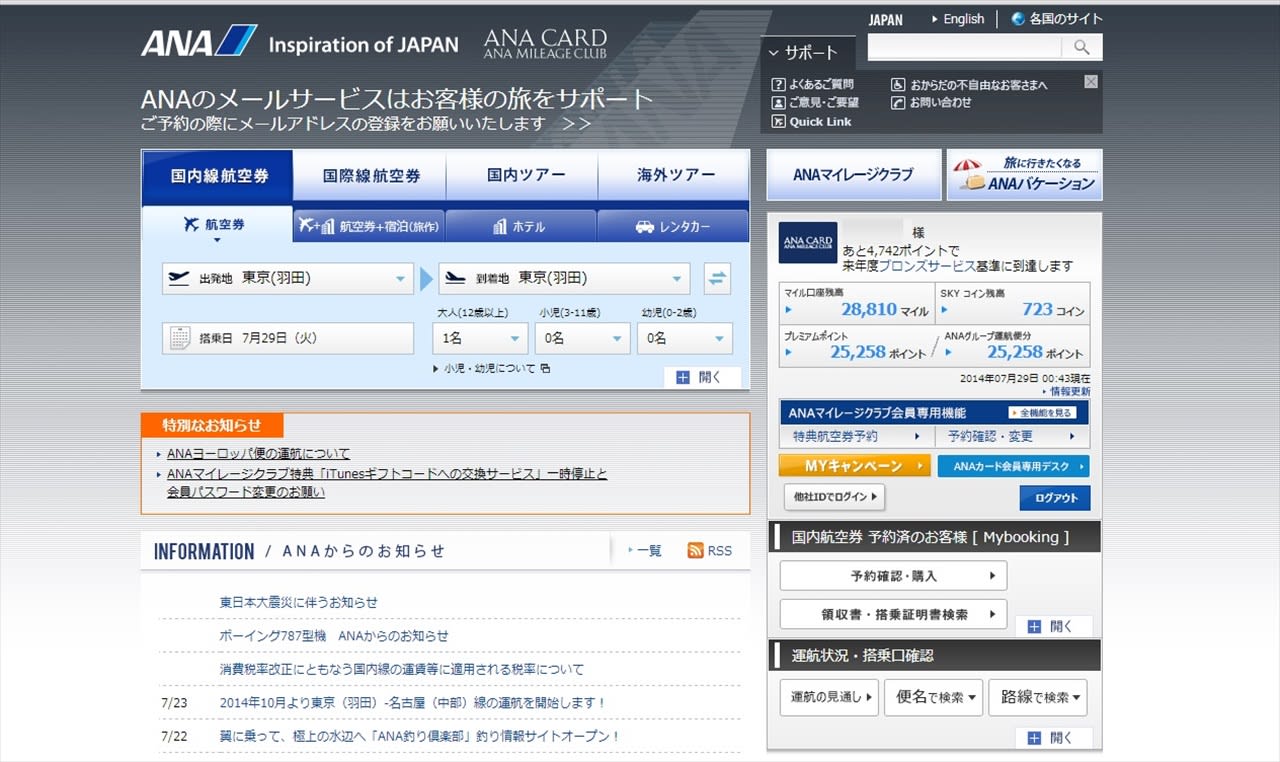
Task: Open the ANAバケーション banner
Action: 1023,175
